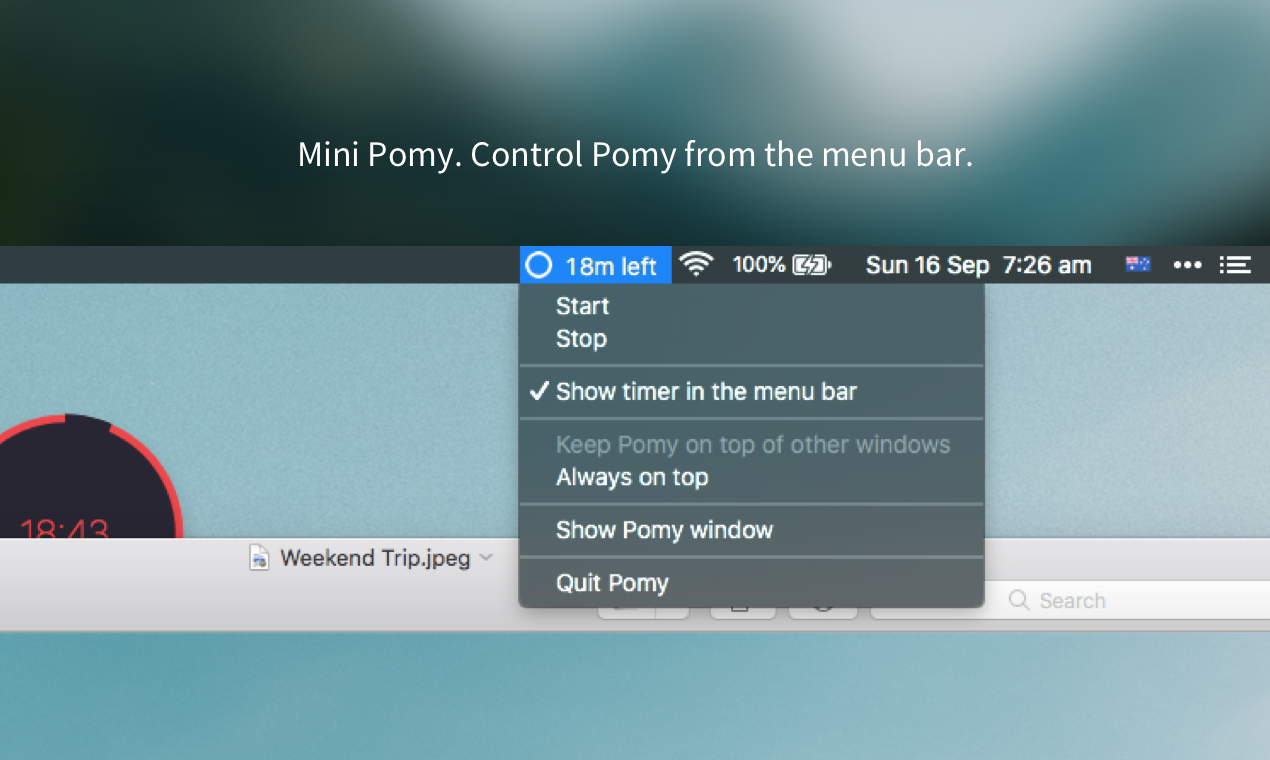Select 'Quit Pomy' from the menu
Screen dimensions: 1270x760
751,583
